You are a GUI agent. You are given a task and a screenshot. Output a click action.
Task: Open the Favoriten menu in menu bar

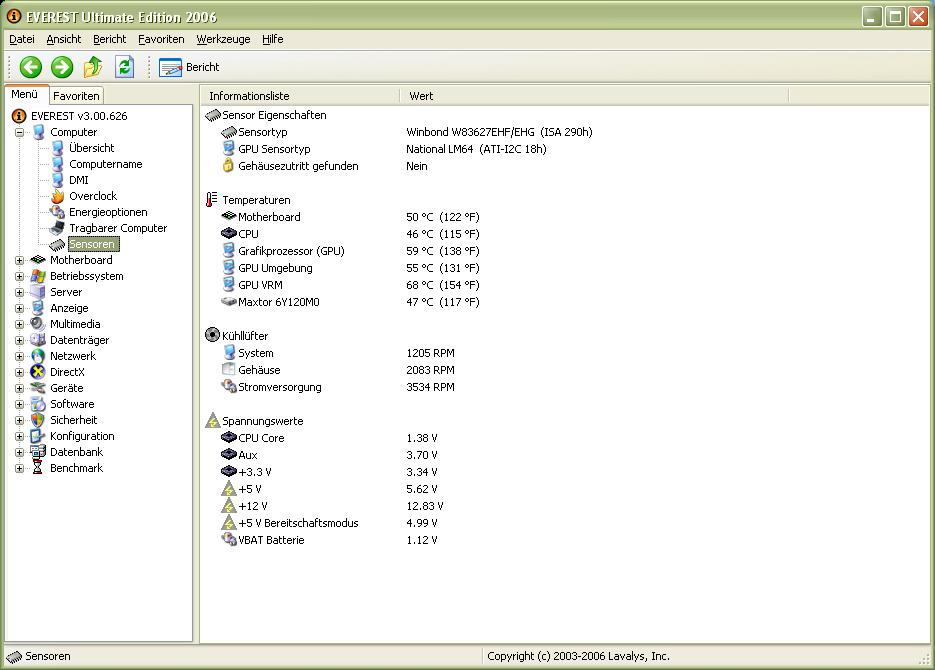[161, 39]
